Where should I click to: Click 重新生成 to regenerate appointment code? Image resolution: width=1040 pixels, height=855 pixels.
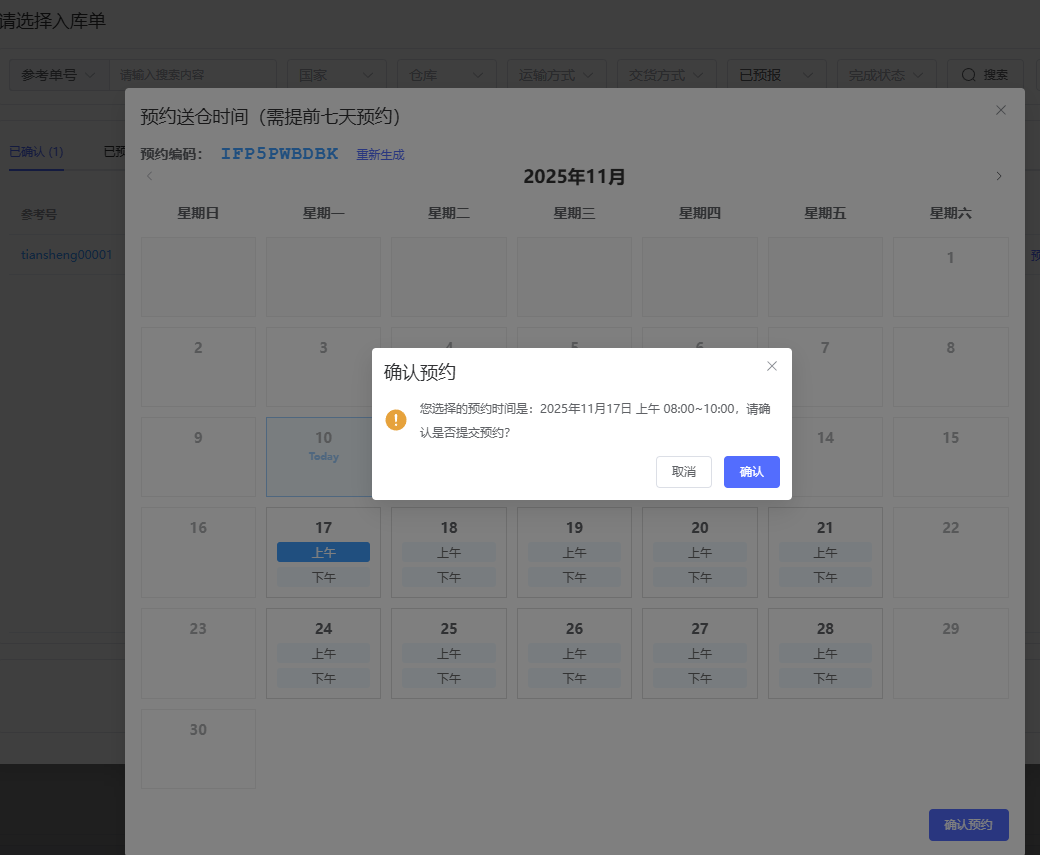point(380,155)
